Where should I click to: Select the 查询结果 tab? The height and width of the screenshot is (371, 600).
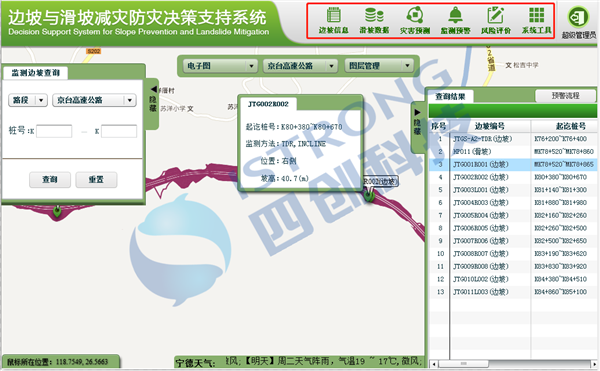coord(450,96)
